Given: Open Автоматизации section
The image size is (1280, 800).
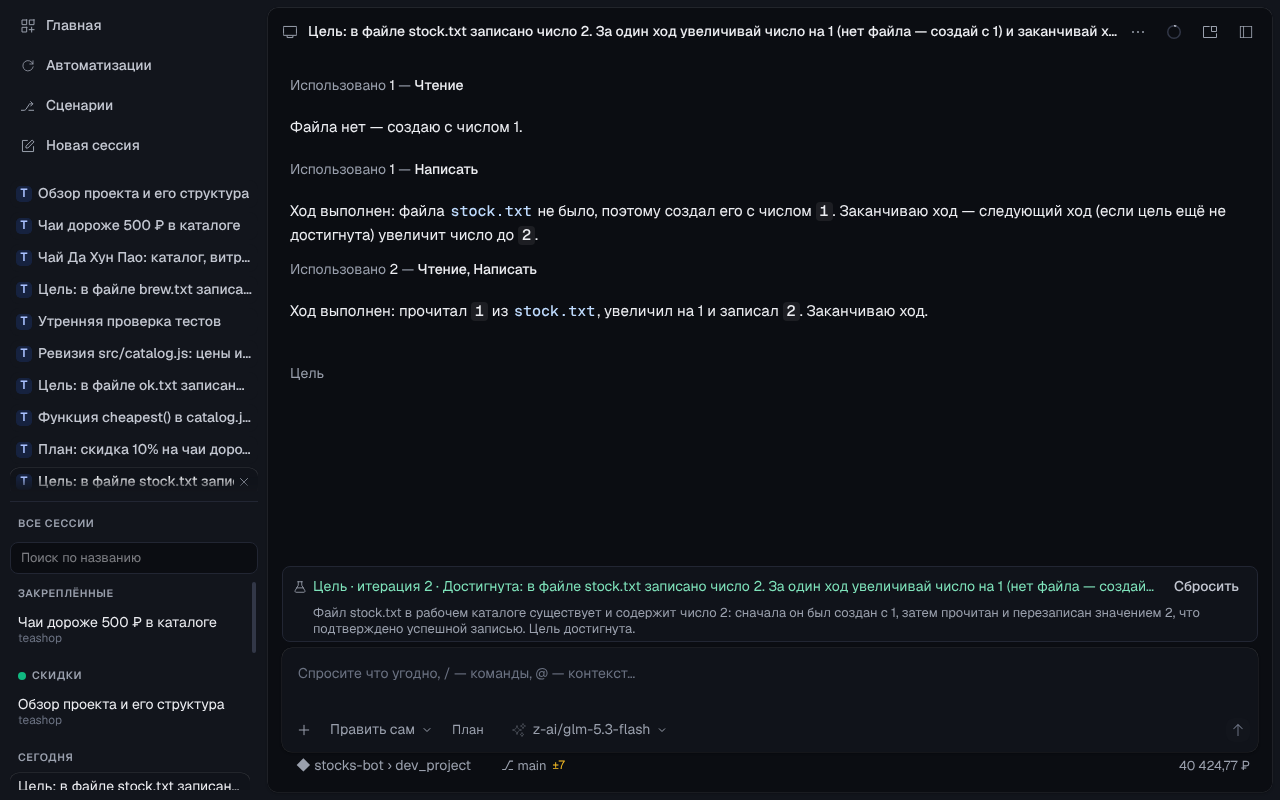Looking at the screenshot, I should click(99, 65).
